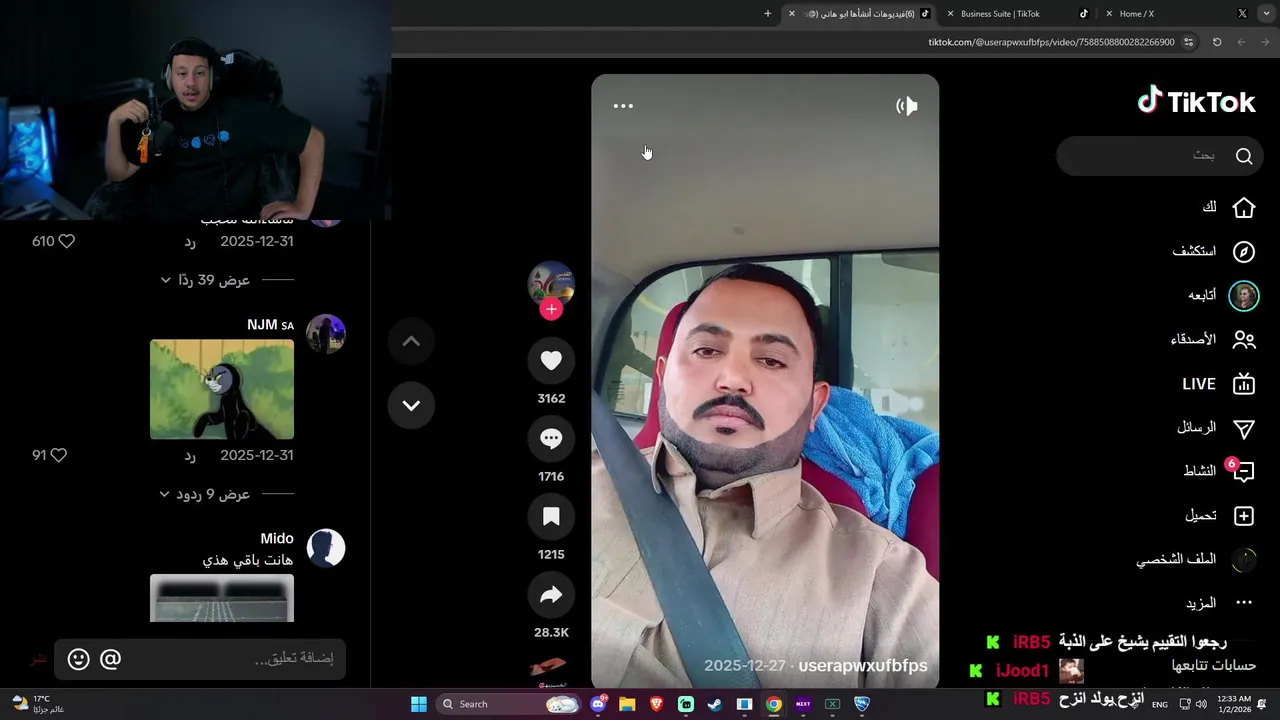Reload the page in browser
This screenshot has height=720, width=1280.
(1217, 42)
